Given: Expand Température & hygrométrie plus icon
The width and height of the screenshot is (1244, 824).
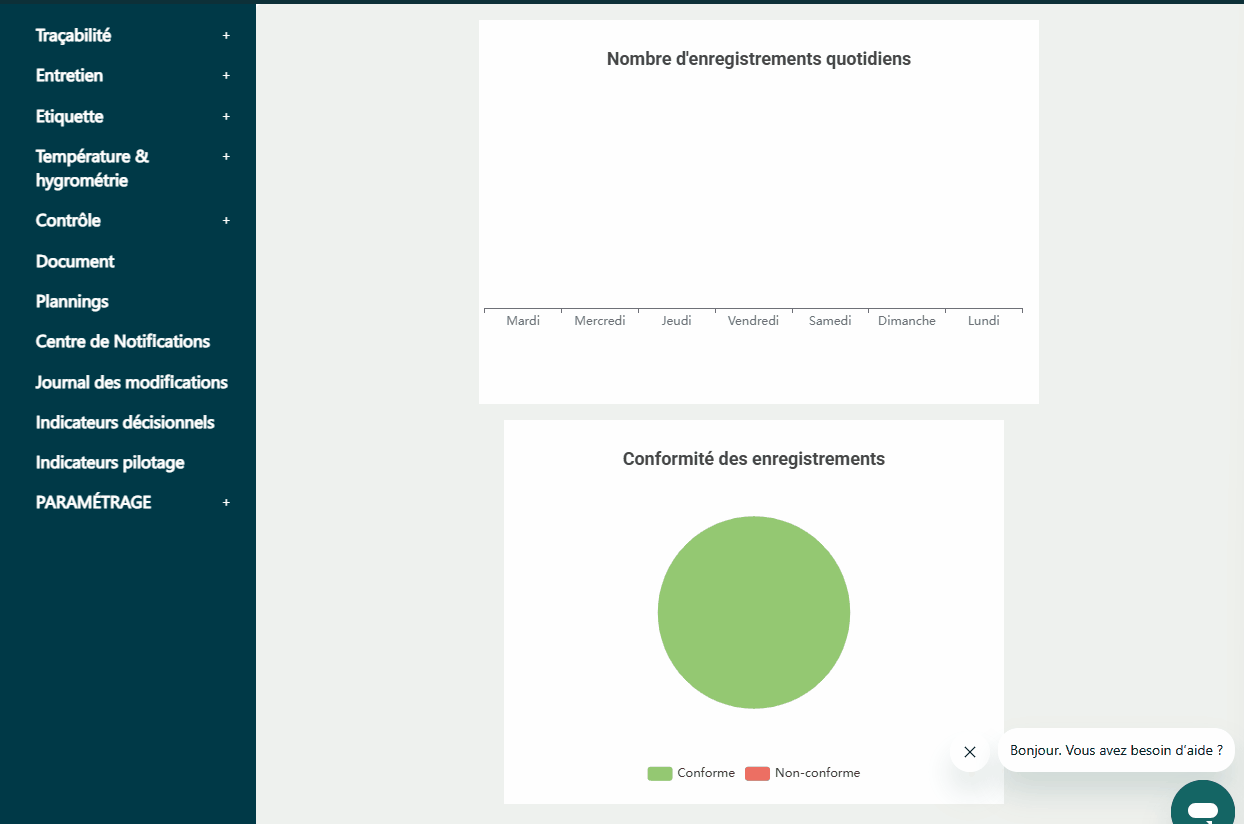Looking at the screenshot, I should (x=226, y=157).
